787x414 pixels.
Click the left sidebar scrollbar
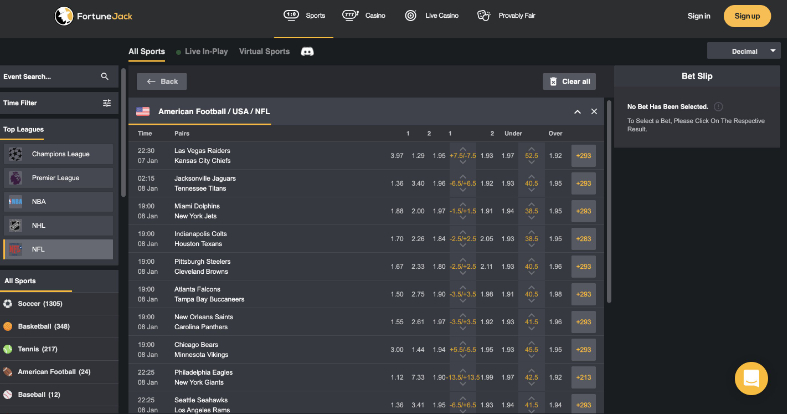123,132
